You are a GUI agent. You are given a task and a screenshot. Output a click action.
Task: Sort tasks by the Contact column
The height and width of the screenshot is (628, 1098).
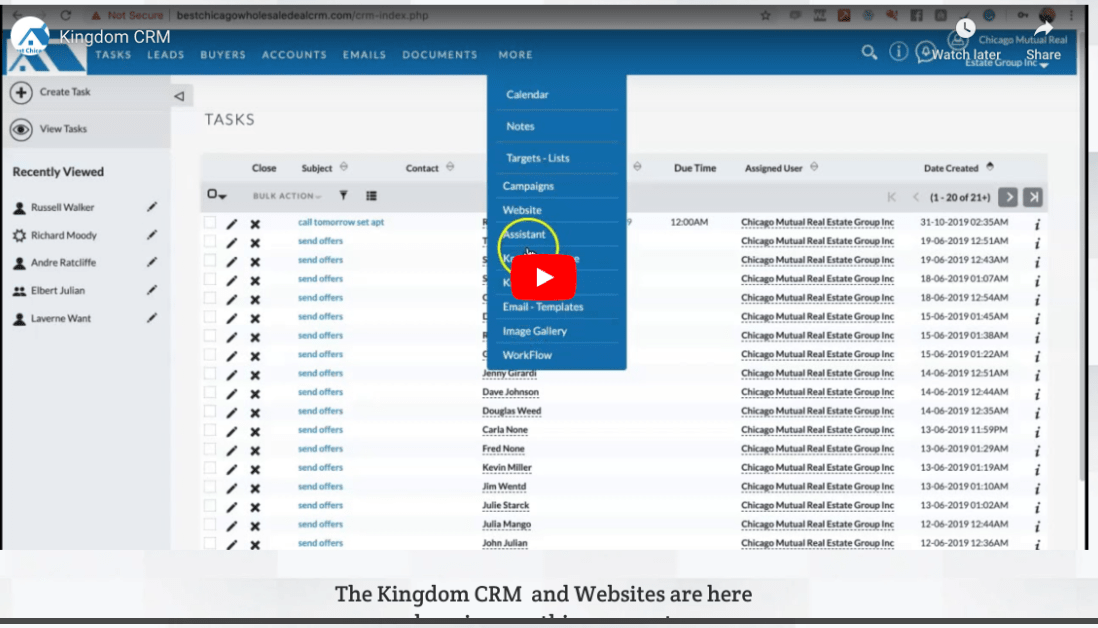click(450, 167)
